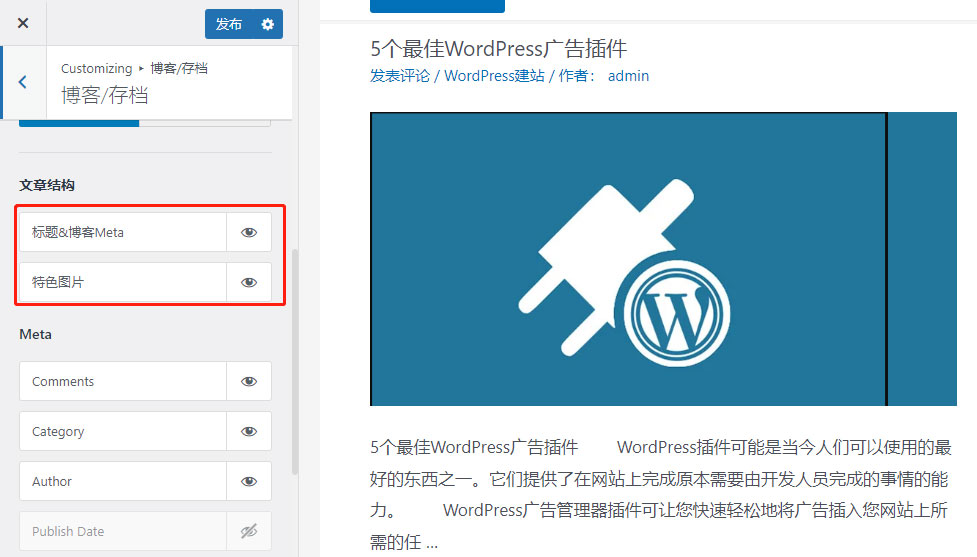This screenshot has width=977, height=557.
Task: Click the Meta section heading
Action: 36,335
